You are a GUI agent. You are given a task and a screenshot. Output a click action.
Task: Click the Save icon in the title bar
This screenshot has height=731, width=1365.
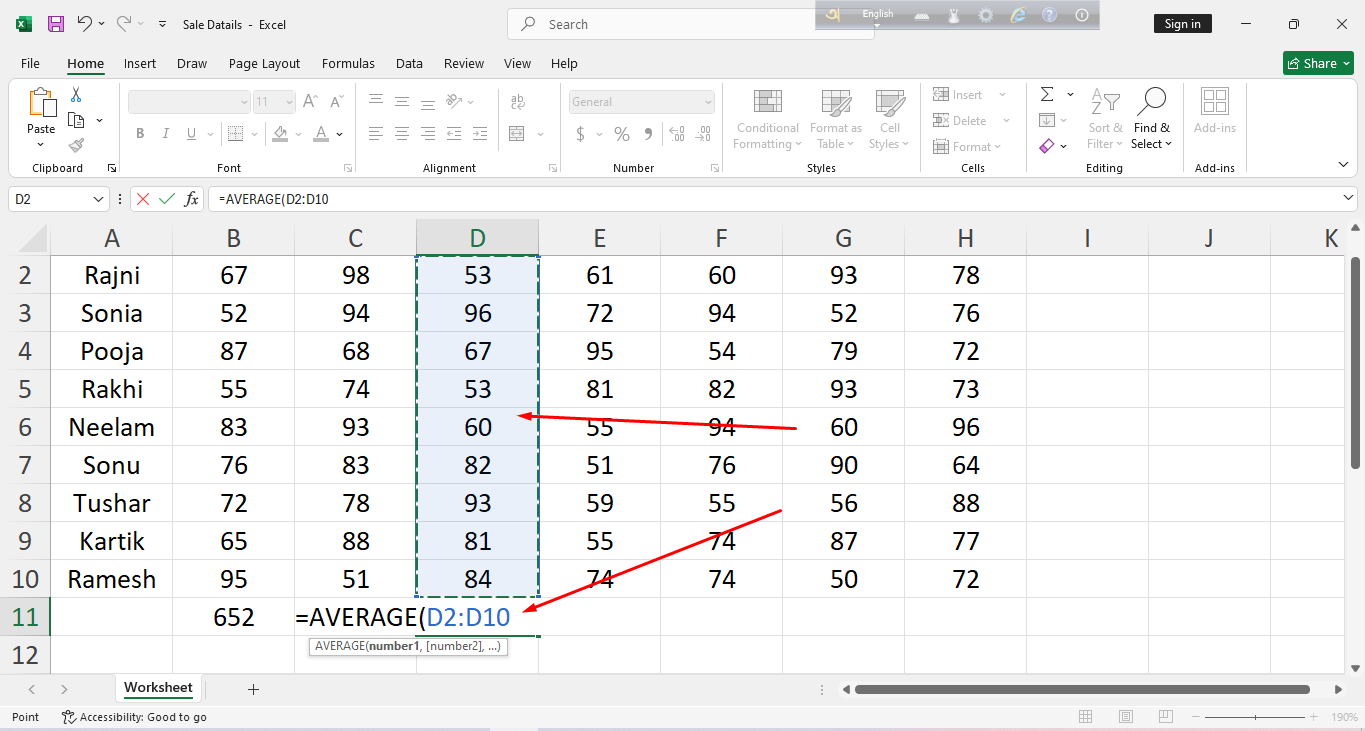(56, 24)
